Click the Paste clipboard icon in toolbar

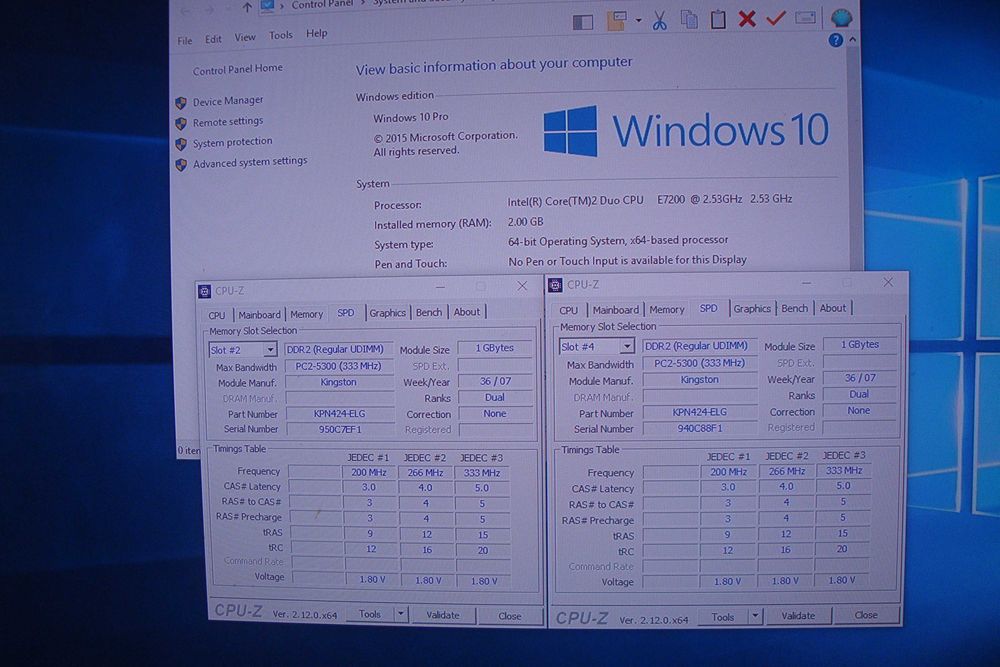(x=718, y=19)
